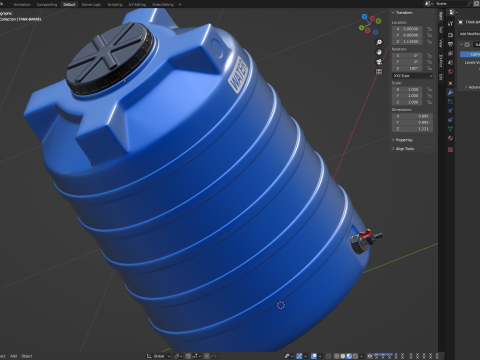Switch to the Scripting workspace tab

pos(115,4)
